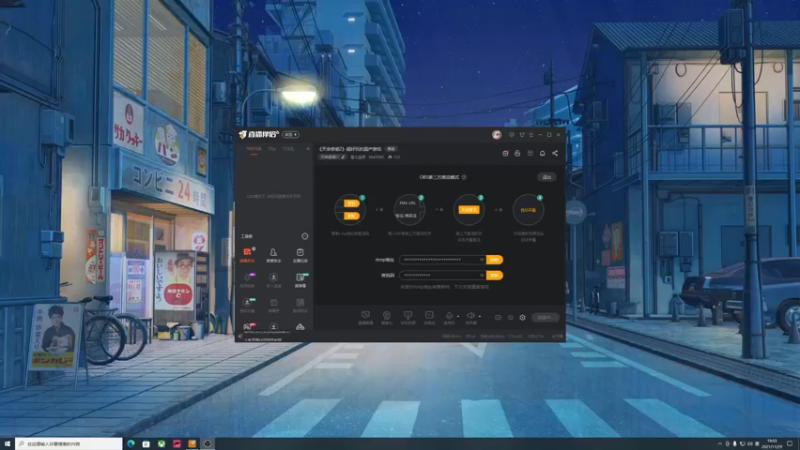Image resolution: width=800 pixels, height=450 pixels.
Task: Click the exit pill button in the OBS panel
Action: pyautogui.click(x=547, y=177)
